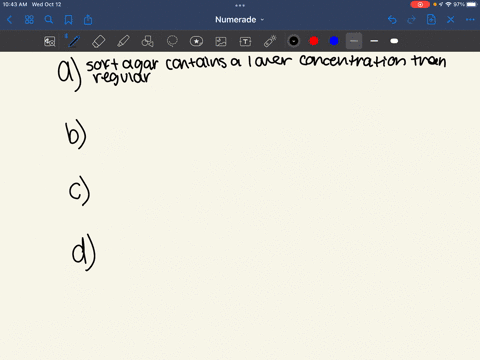Bookmark this page
The width and height of the screenshot is (480, 360).
click(x=68, y=20)
